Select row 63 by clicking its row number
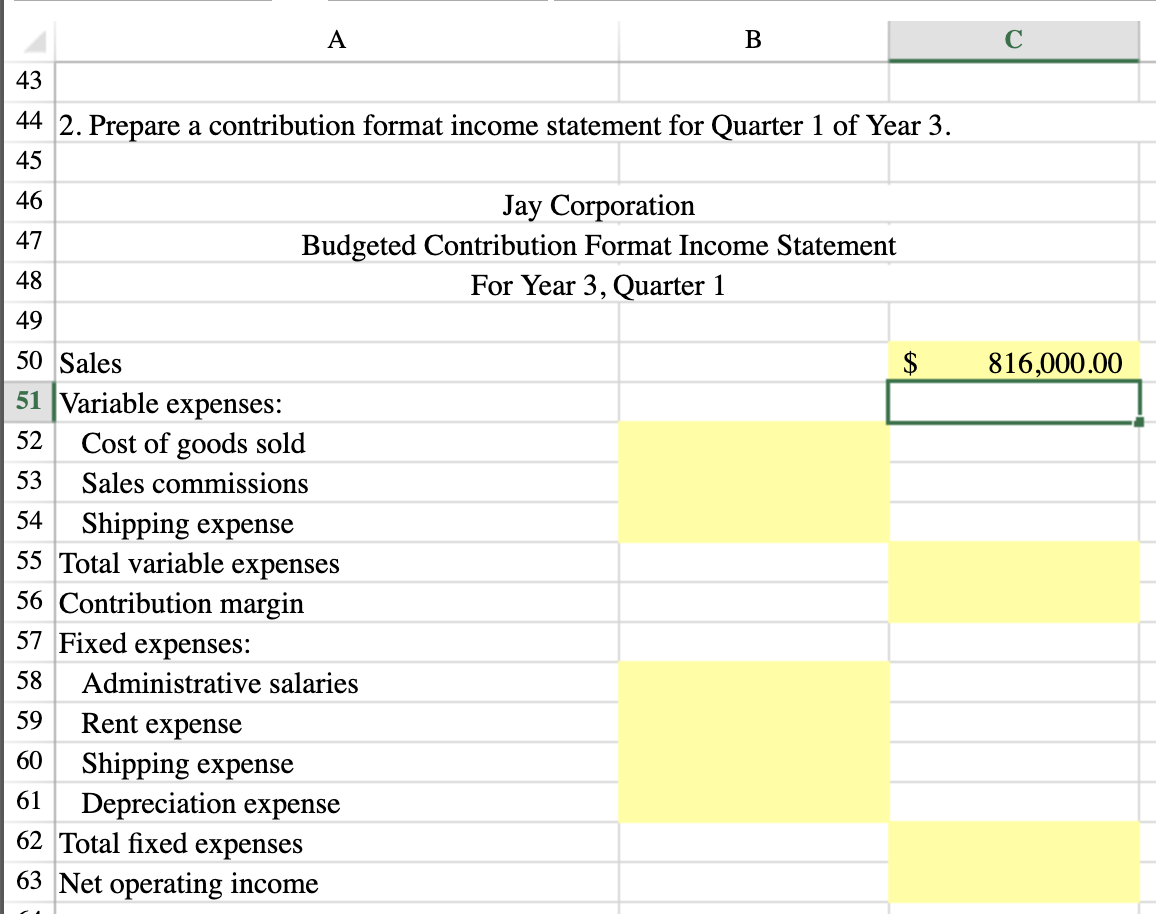The image size is (1156, 914). [28, 884]
